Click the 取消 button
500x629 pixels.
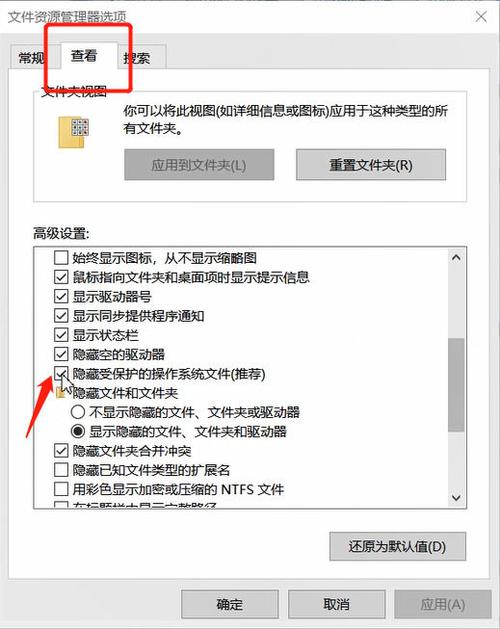[336, 604]
